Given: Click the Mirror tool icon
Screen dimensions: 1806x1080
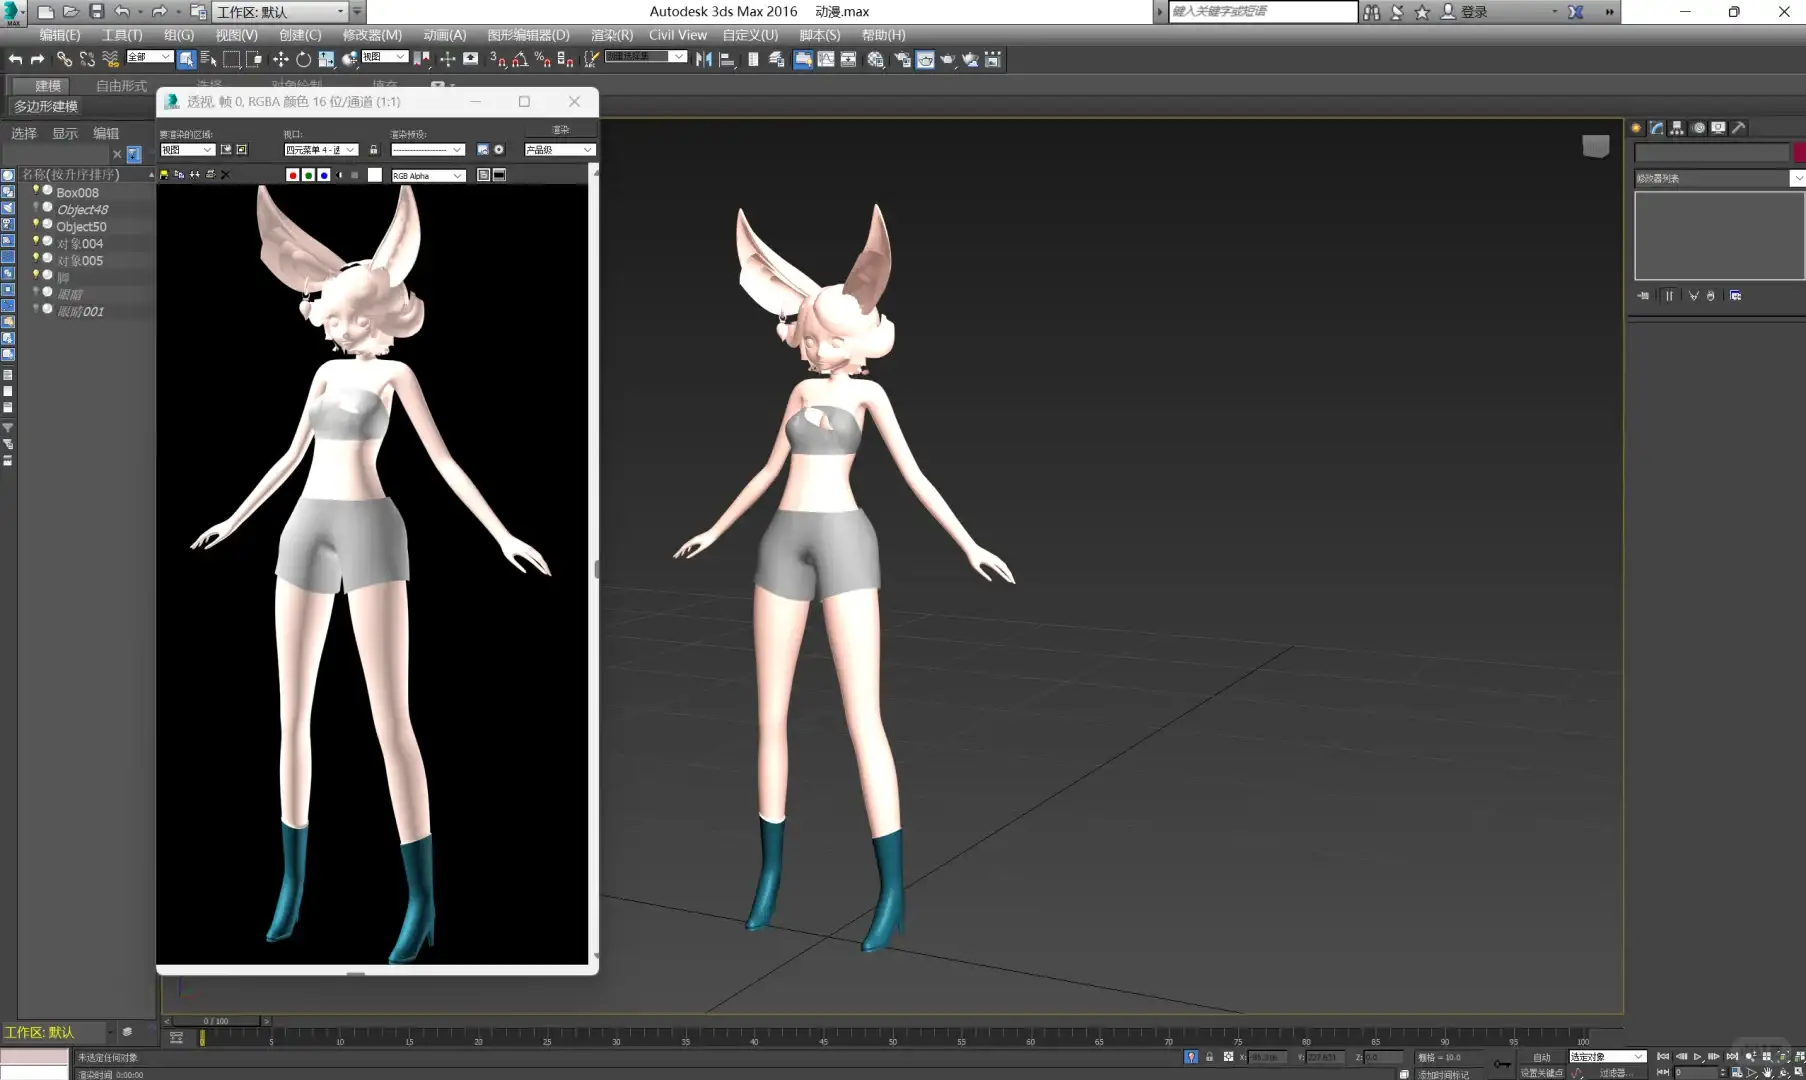Looking at the screenshot, I should click(704, 60).
